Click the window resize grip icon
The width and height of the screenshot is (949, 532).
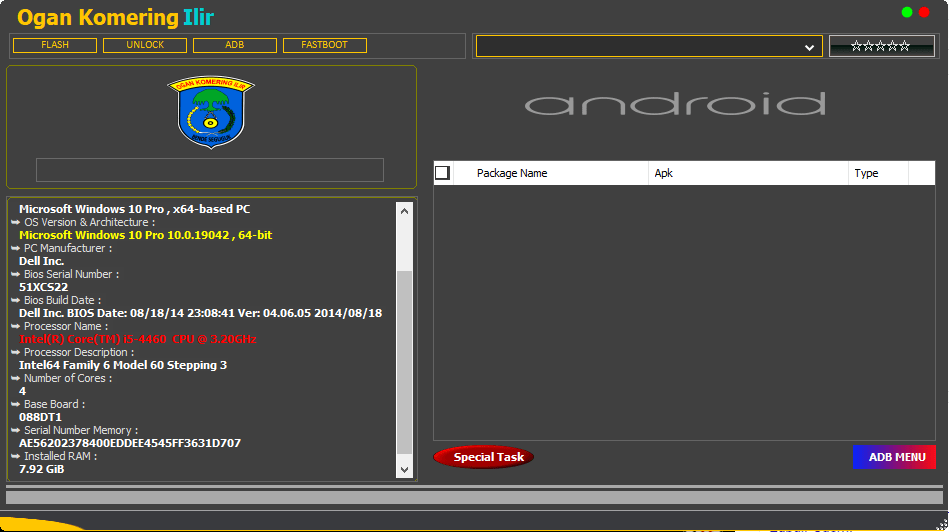(942, 525)
